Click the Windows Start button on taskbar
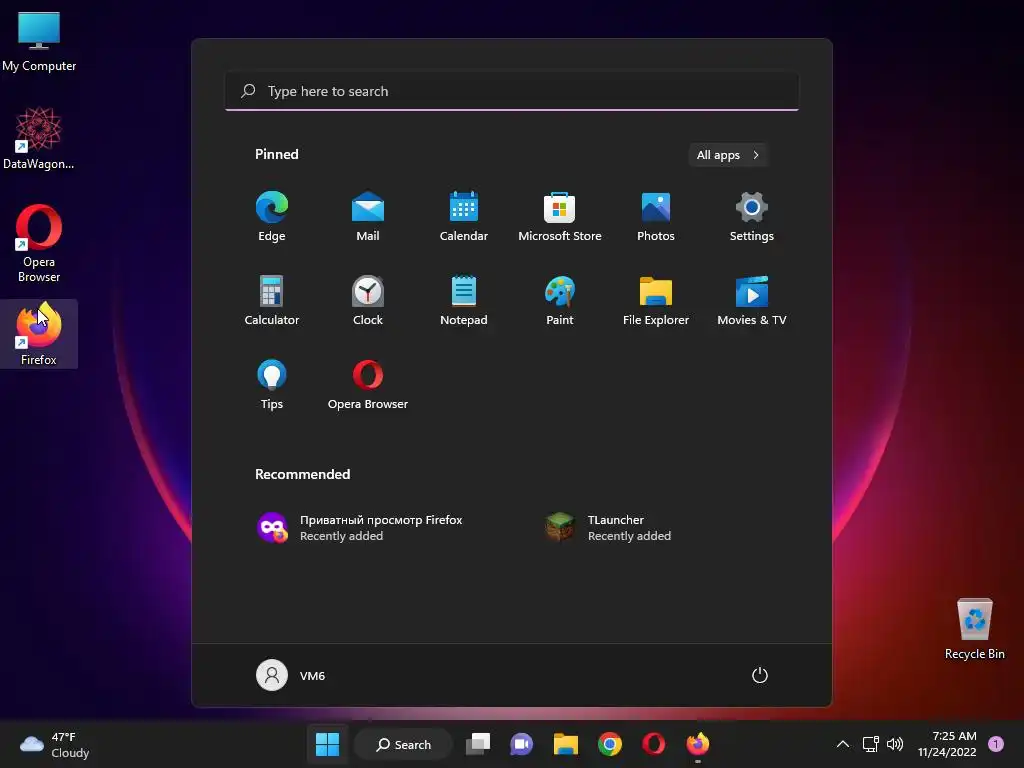The image size is (1024, 768). 327,744
